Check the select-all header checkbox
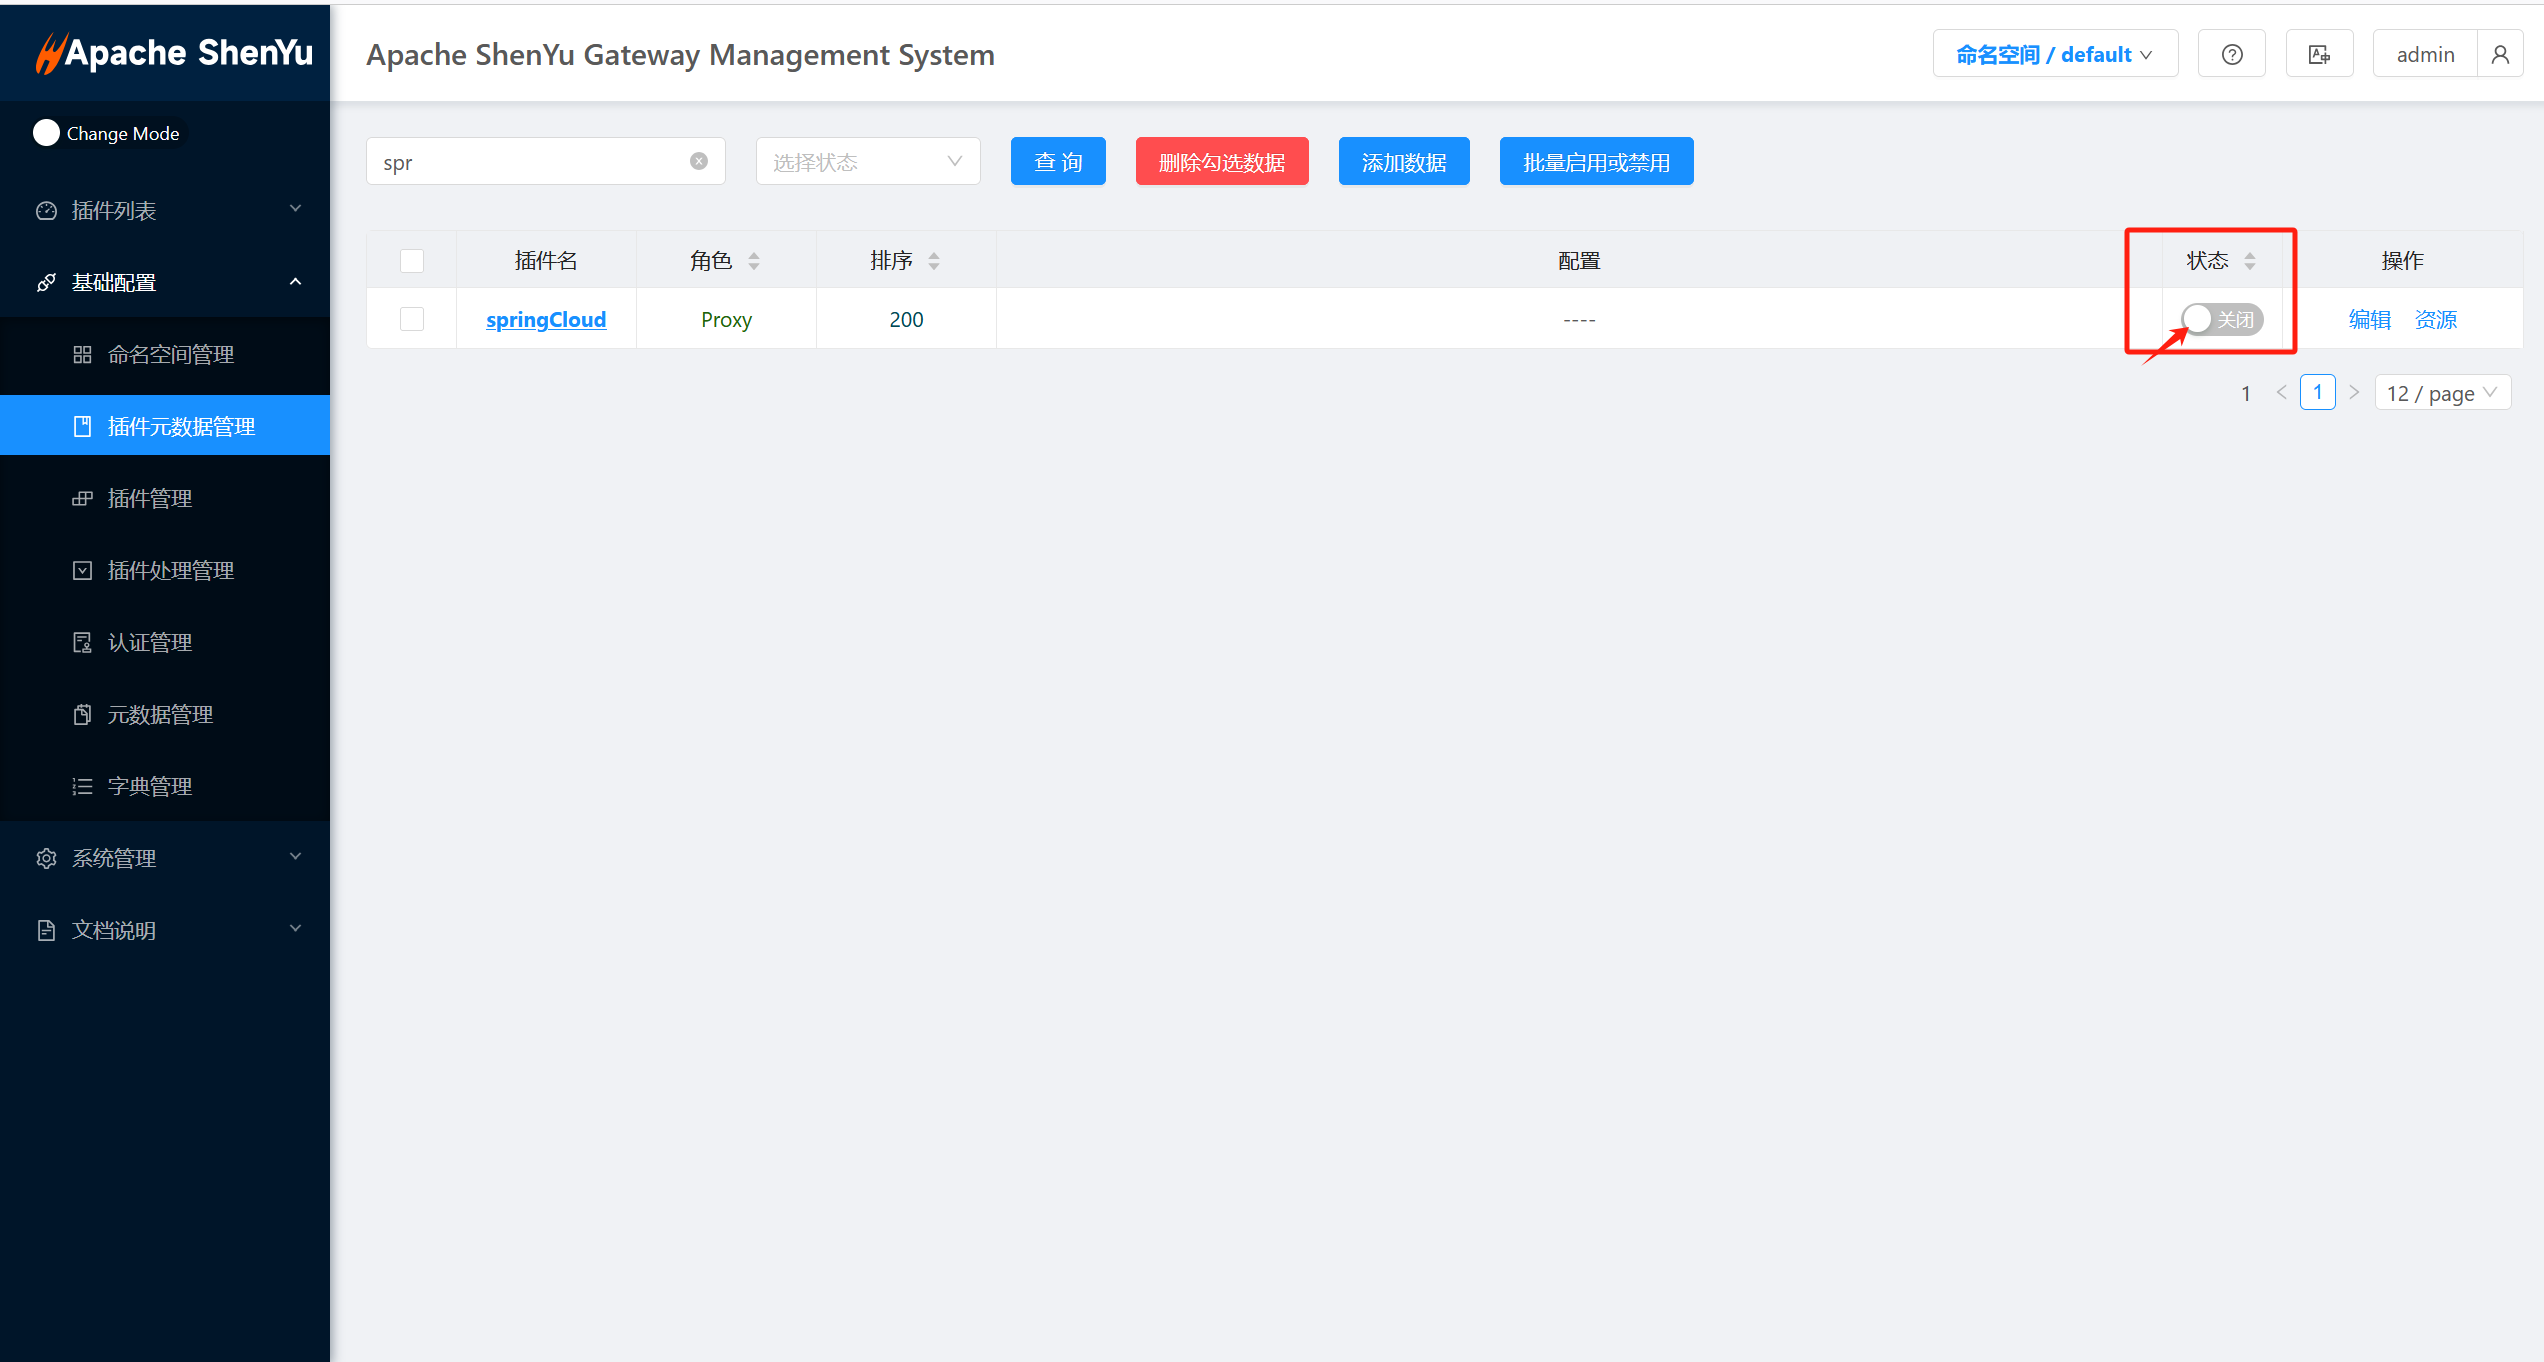This screenshot has height=1362, width=2544. [412, 261]
